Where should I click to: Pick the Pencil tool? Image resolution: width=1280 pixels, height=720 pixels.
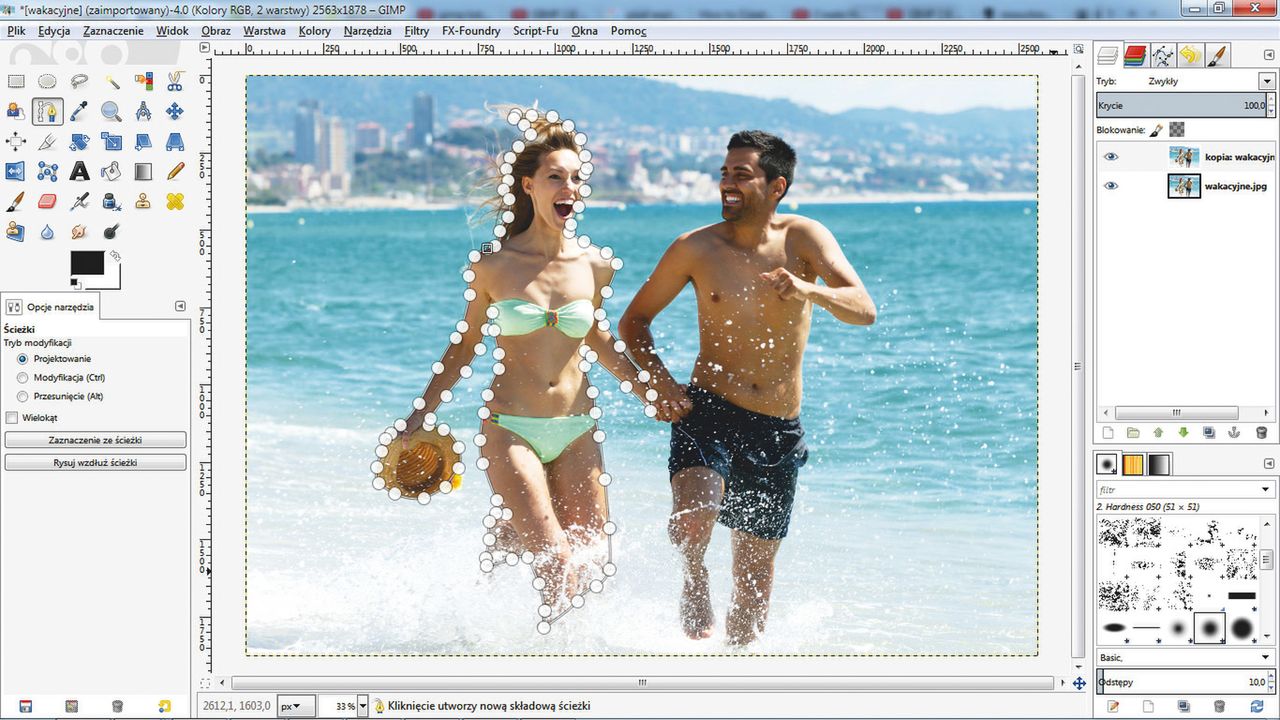point(175,171)
